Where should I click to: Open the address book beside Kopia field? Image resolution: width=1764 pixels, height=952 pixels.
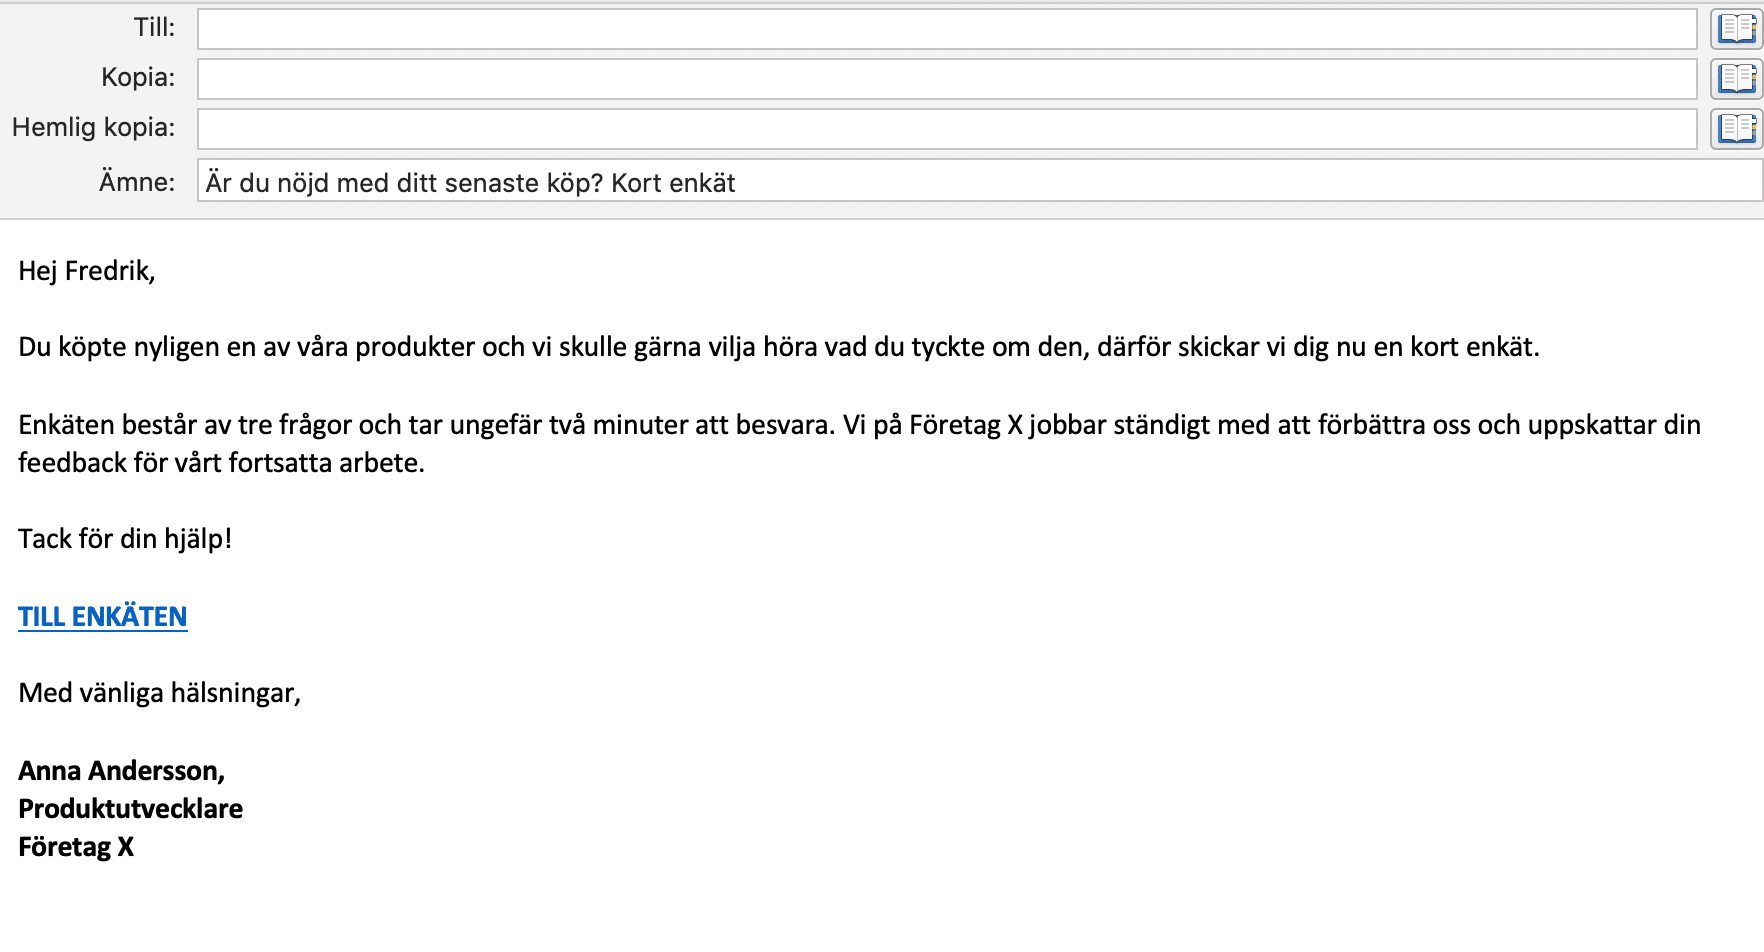click(1737, 77)
